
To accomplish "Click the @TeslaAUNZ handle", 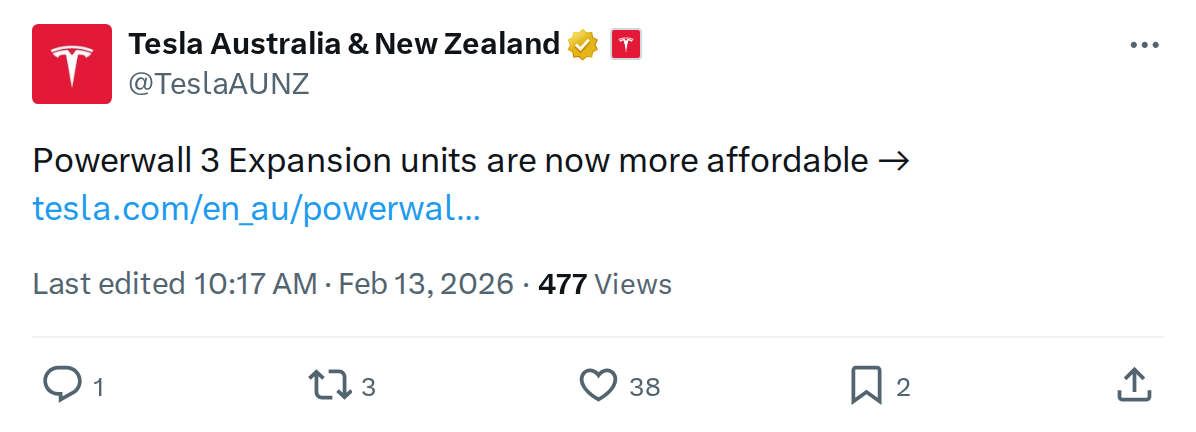I will pos(219,84).
